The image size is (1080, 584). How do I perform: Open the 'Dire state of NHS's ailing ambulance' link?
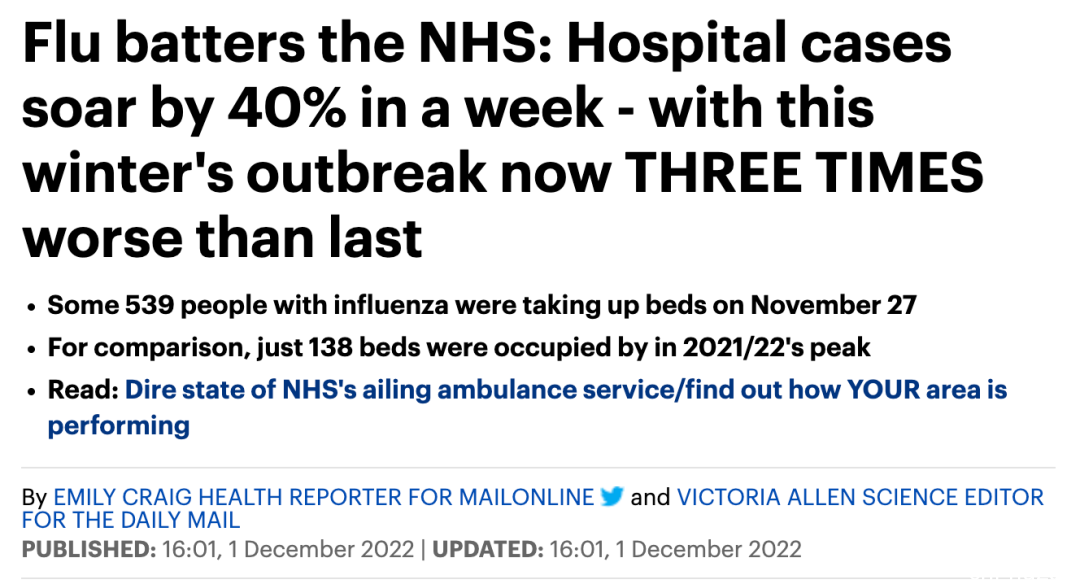coord(565,390)
